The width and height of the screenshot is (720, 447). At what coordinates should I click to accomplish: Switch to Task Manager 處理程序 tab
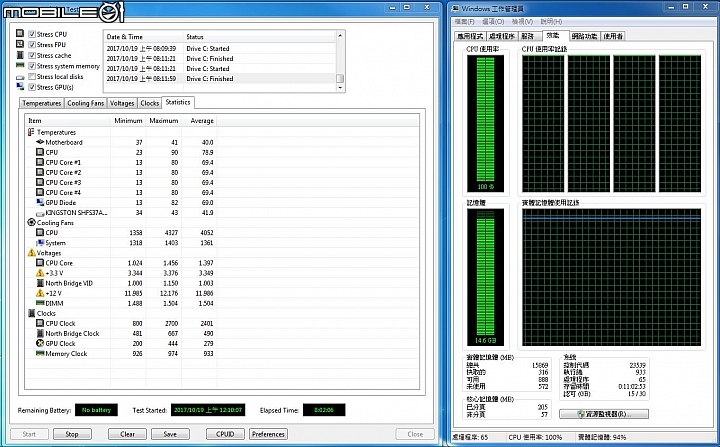[x=502, y=36]
